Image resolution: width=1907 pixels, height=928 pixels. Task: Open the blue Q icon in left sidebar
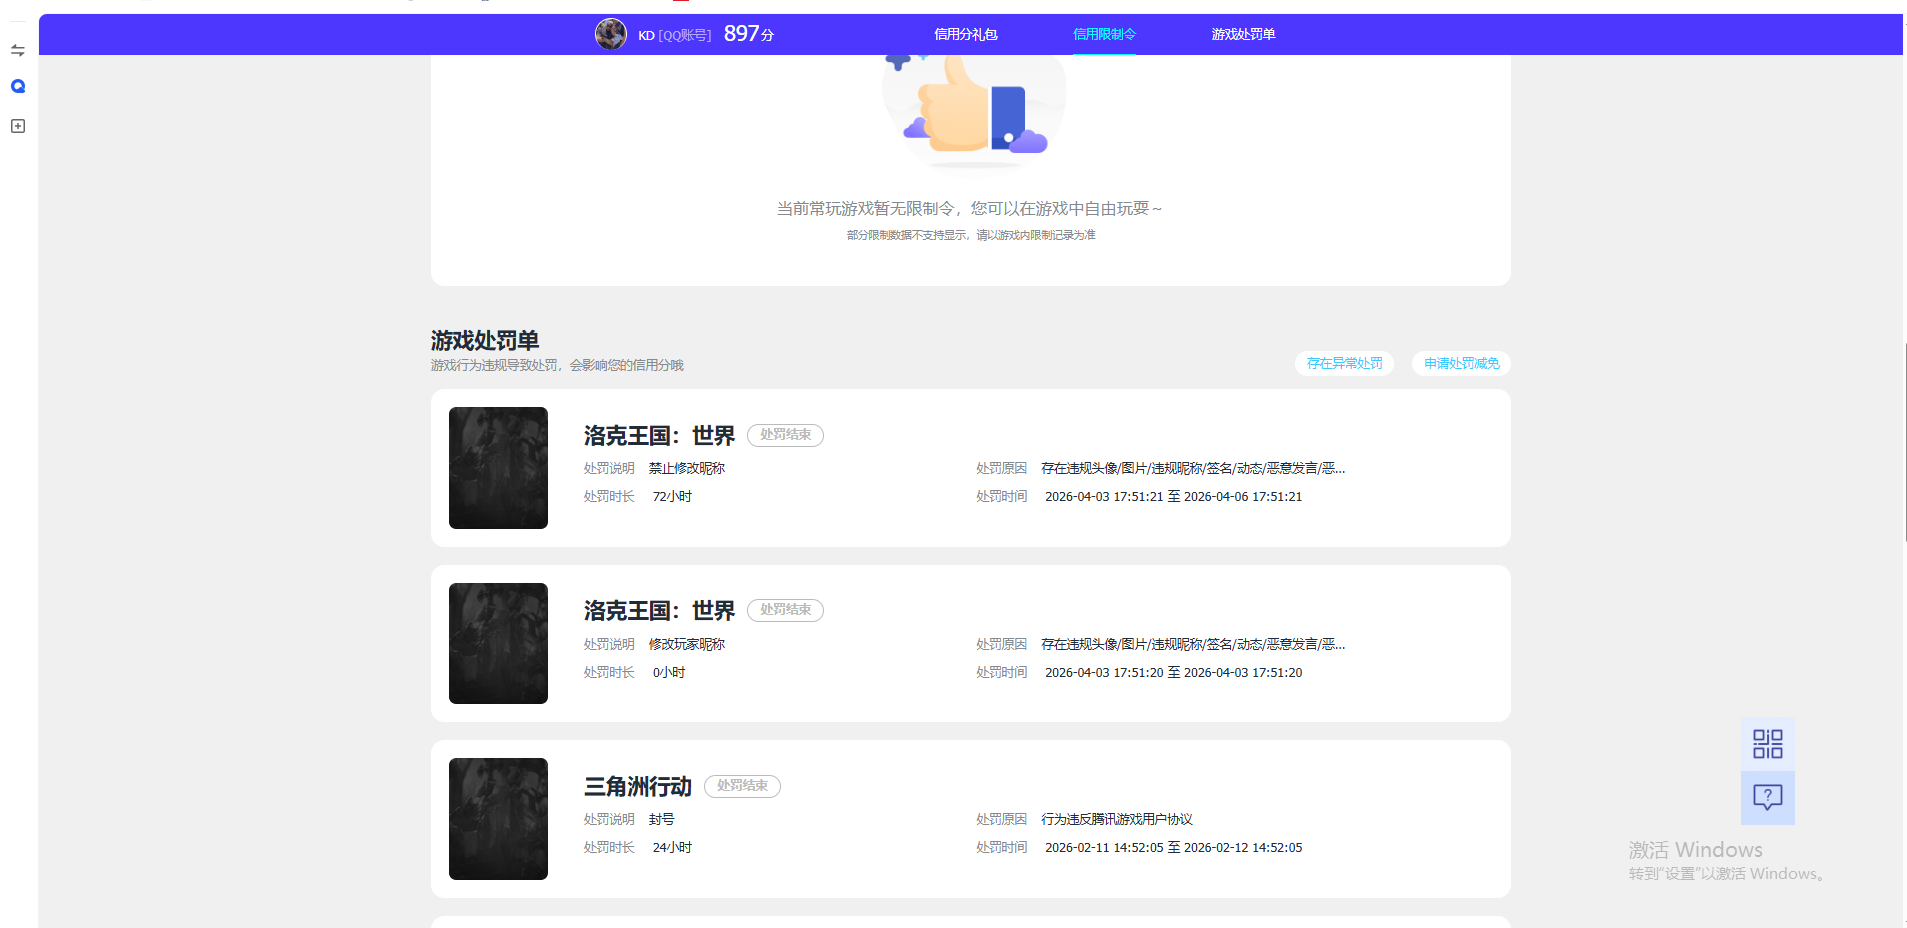[x=18, y=87]
